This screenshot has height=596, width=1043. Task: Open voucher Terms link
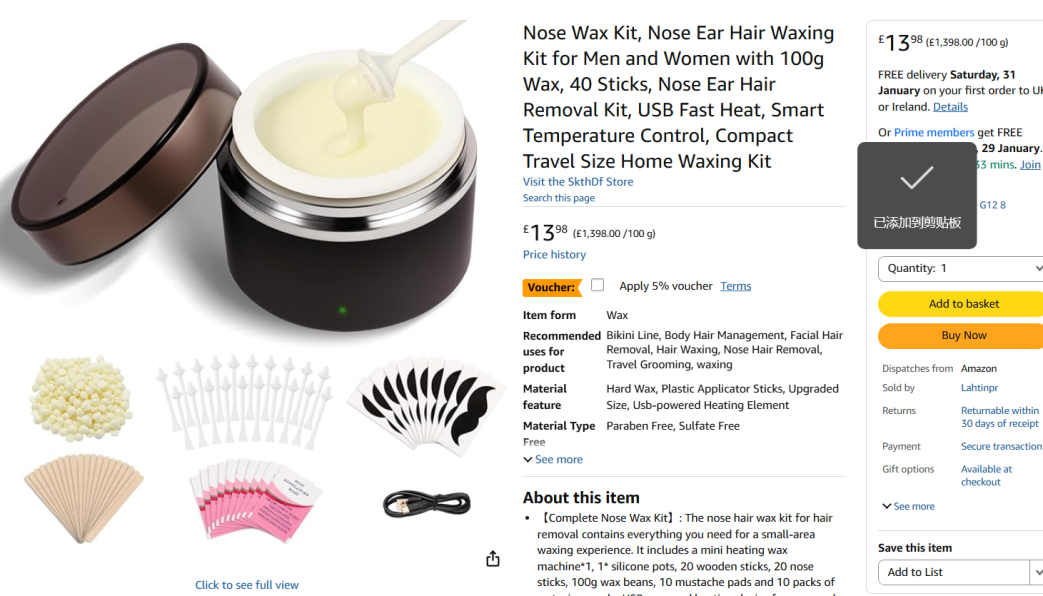point(736,286)
